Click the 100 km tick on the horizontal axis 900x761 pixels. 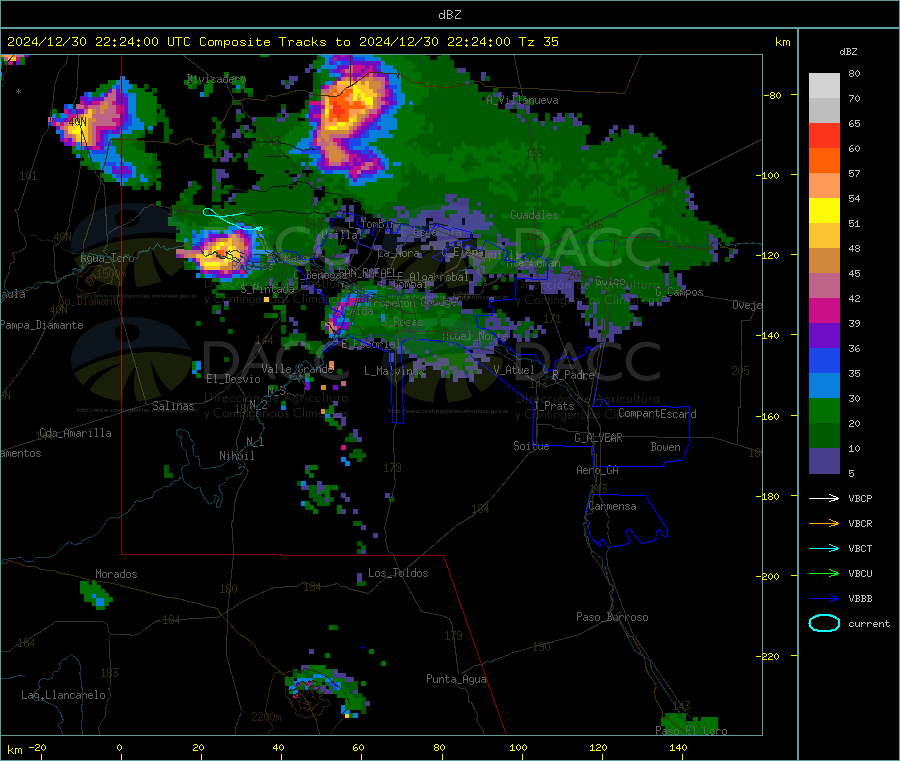pos(518,748)
